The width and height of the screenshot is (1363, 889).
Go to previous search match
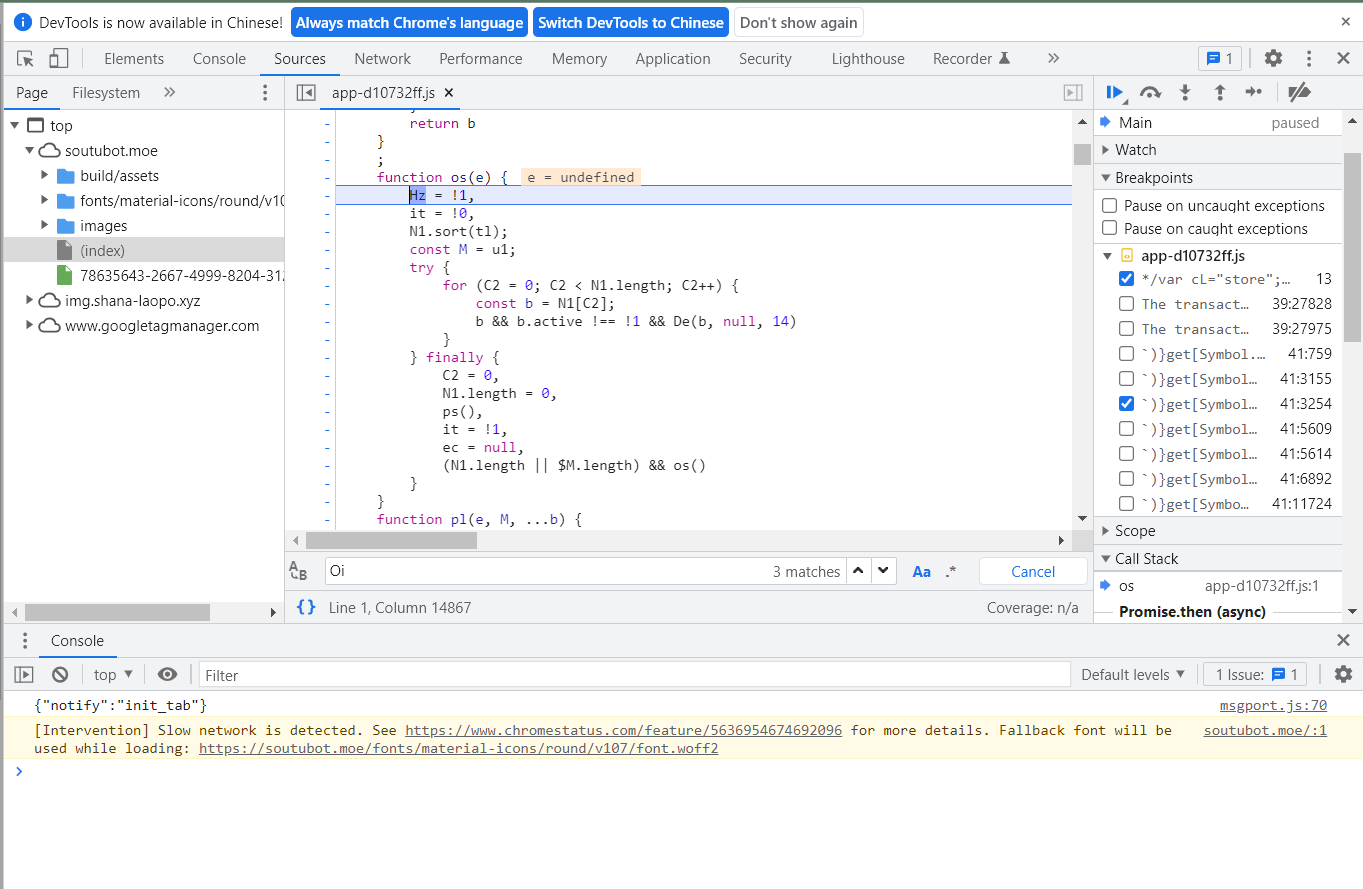(x=859, y=571)
